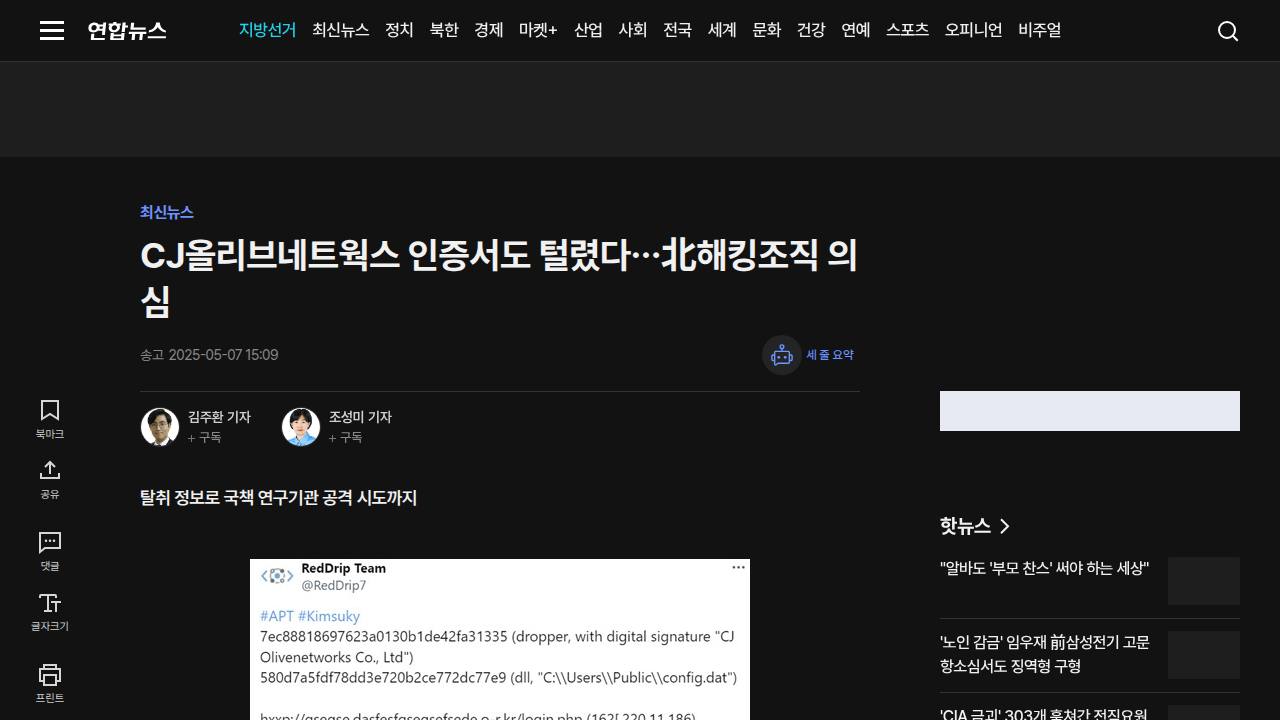Viewport: 1280px width, 720px height.
Task: Open the hamburger menu icon
Action: (52, 31)
